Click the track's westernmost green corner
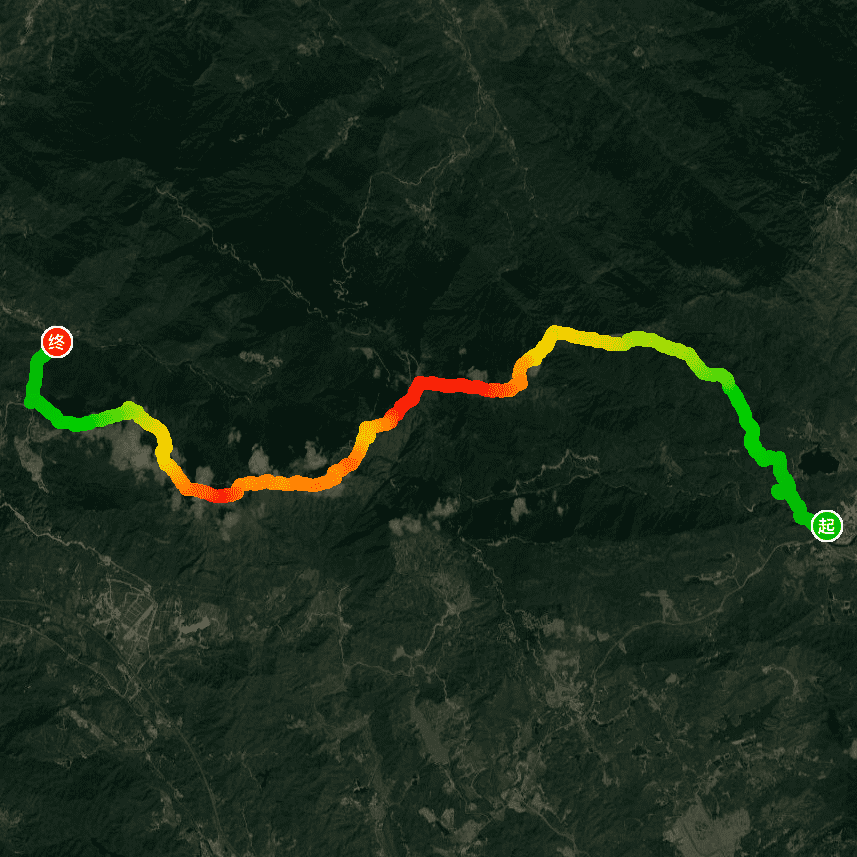The width and height of the screenshot is (857, 857). coord(31,402)
